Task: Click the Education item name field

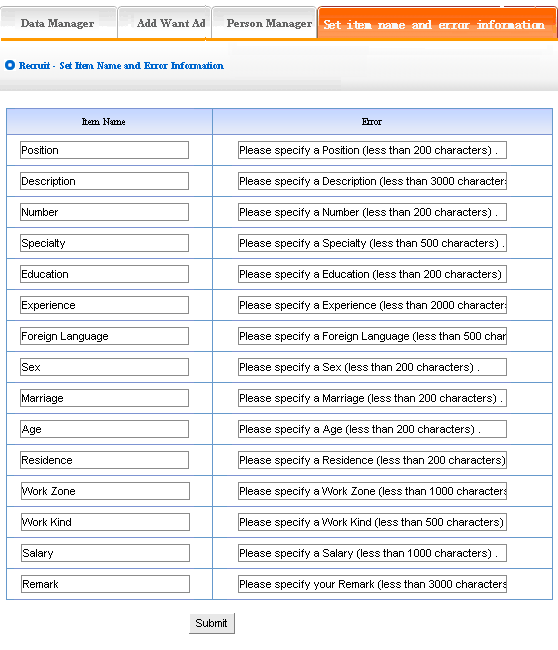Action: coord(104,274)
